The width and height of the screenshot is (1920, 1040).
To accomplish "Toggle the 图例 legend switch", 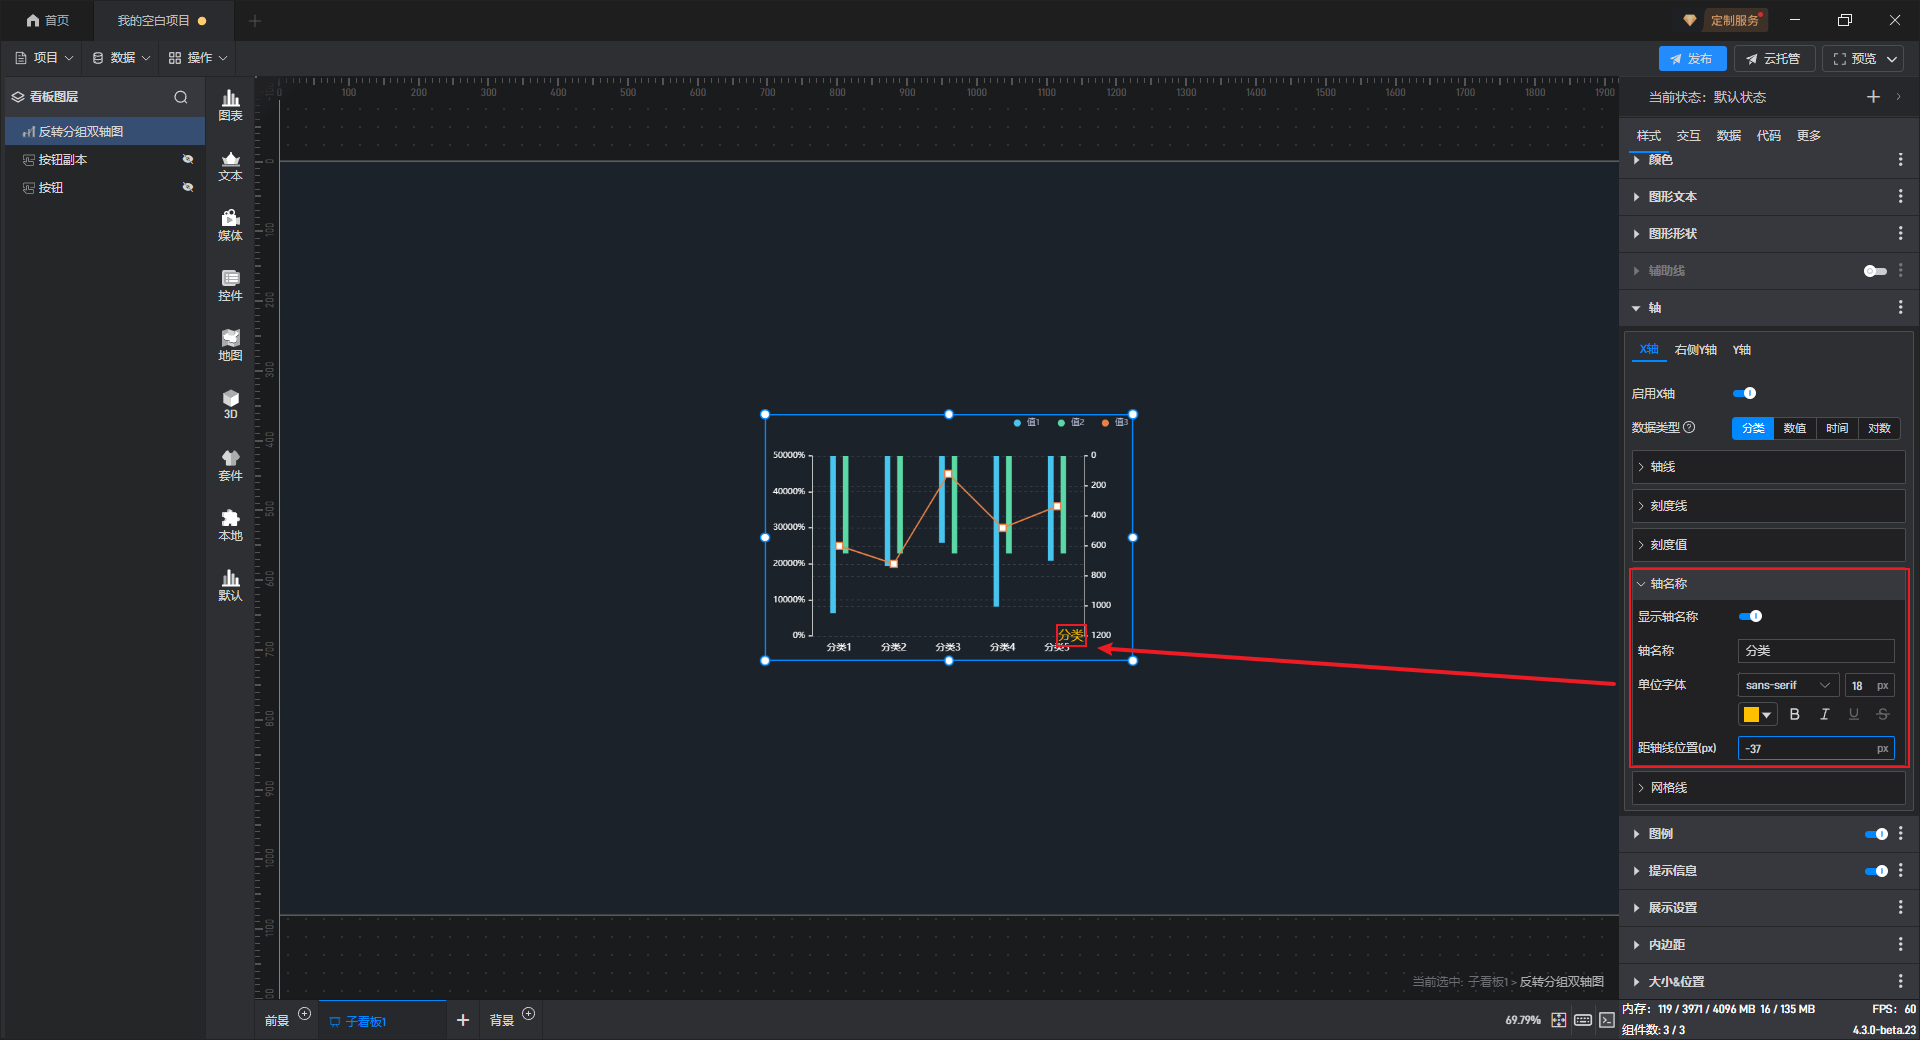I will pos(1876,834).
